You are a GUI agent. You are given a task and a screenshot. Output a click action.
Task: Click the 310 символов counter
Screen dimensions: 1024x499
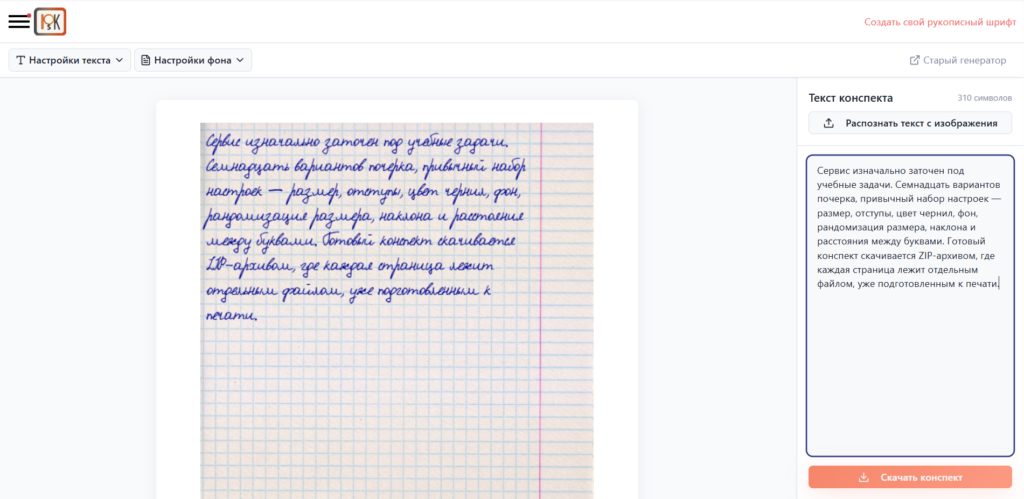985,99
